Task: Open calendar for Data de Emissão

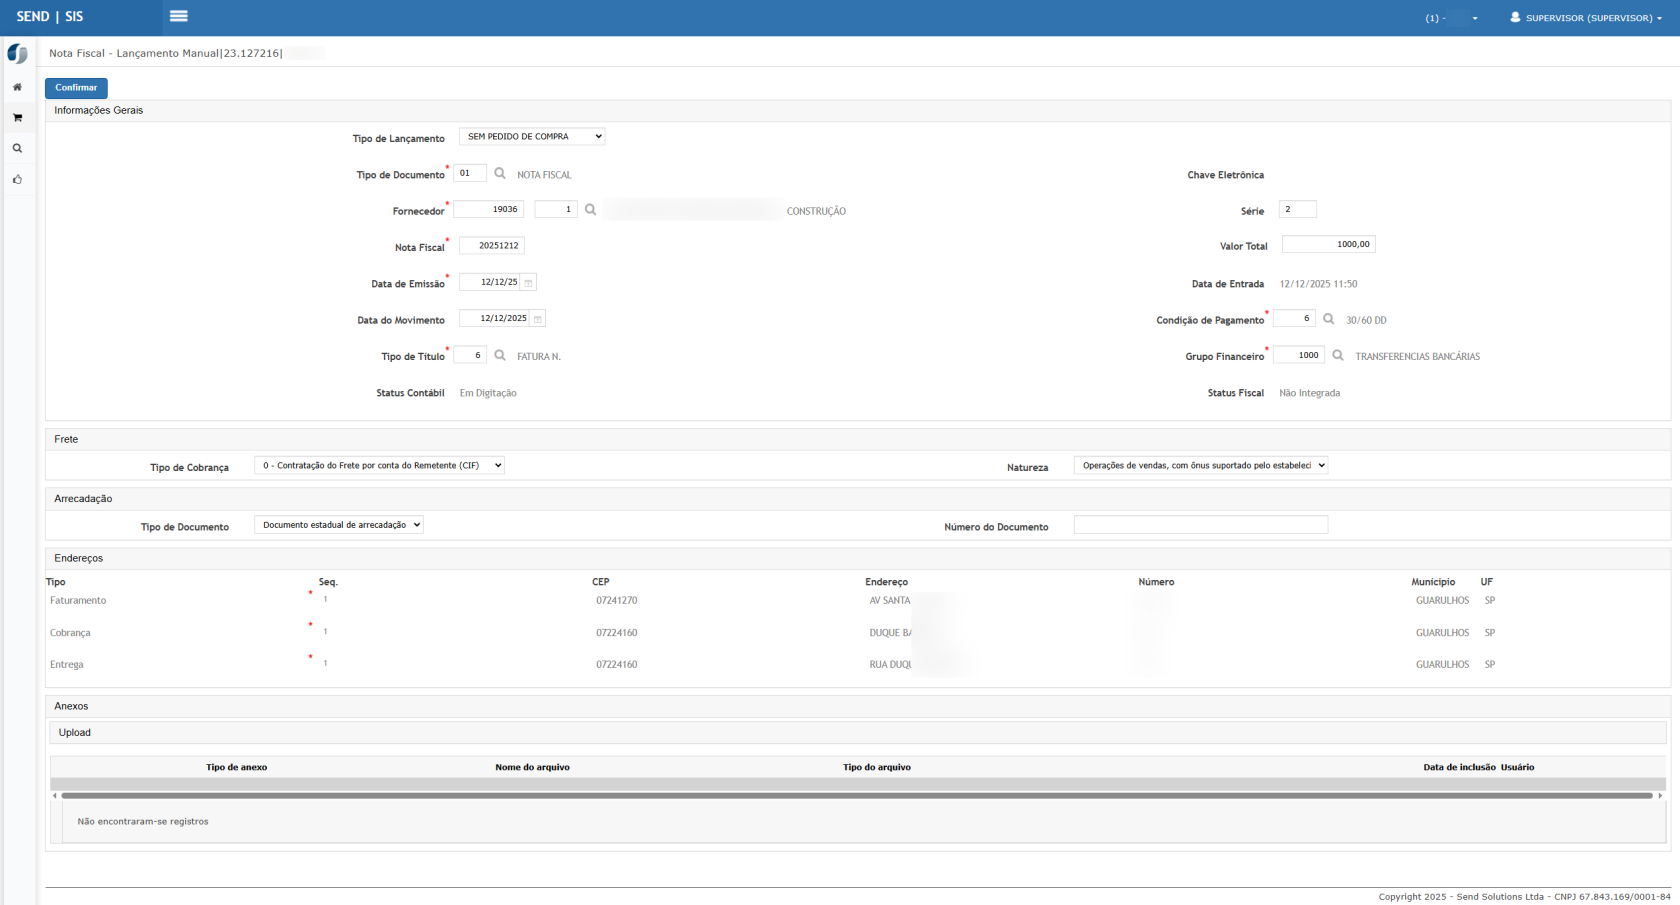Action: tap(529, 283)
